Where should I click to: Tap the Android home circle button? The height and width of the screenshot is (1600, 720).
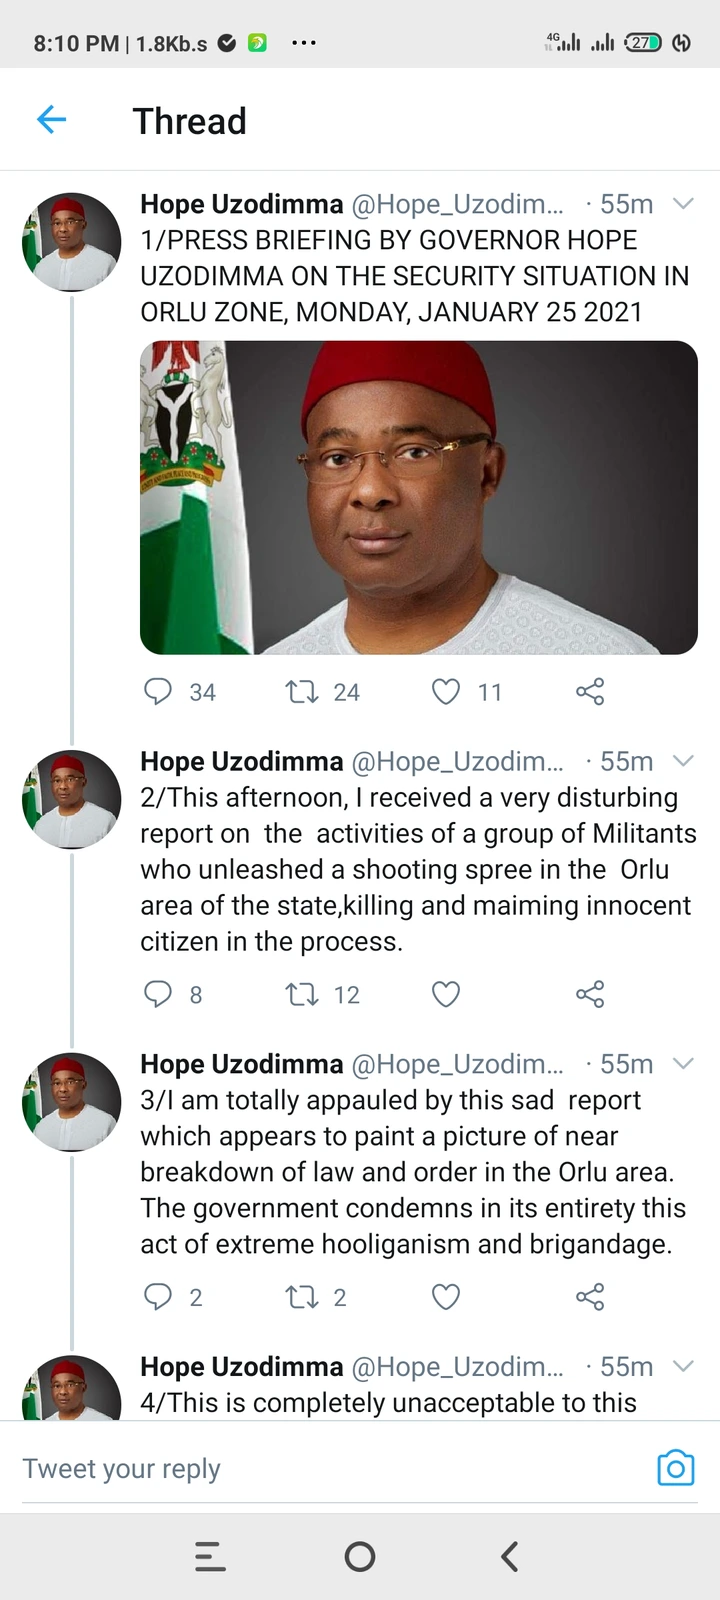click(360, 1556)
